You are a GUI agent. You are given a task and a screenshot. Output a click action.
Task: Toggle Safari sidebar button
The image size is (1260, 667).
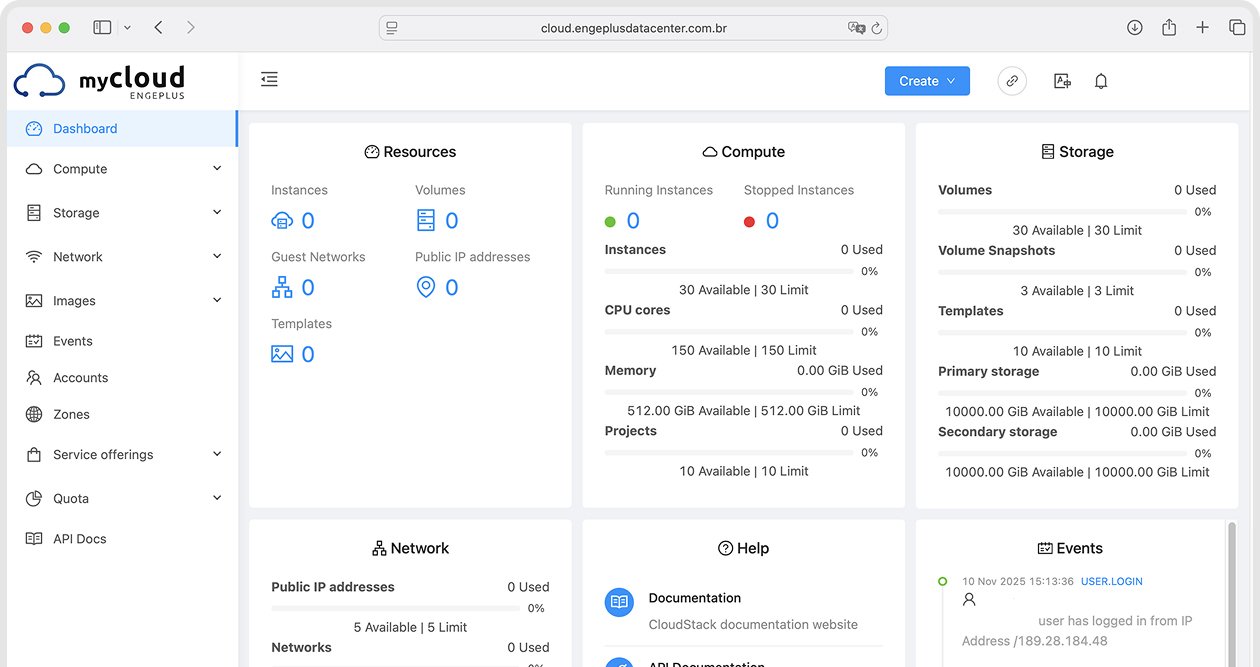coord(102,28)
